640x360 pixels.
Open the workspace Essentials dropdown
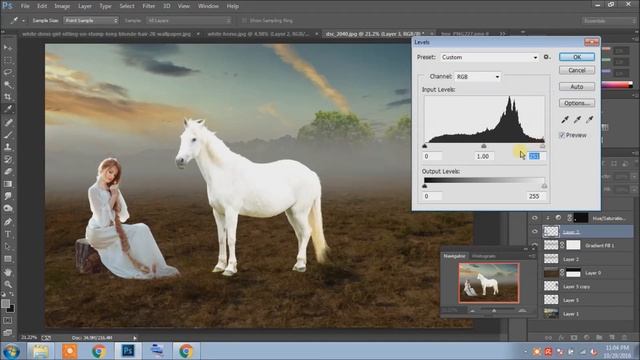pos(608,20)
